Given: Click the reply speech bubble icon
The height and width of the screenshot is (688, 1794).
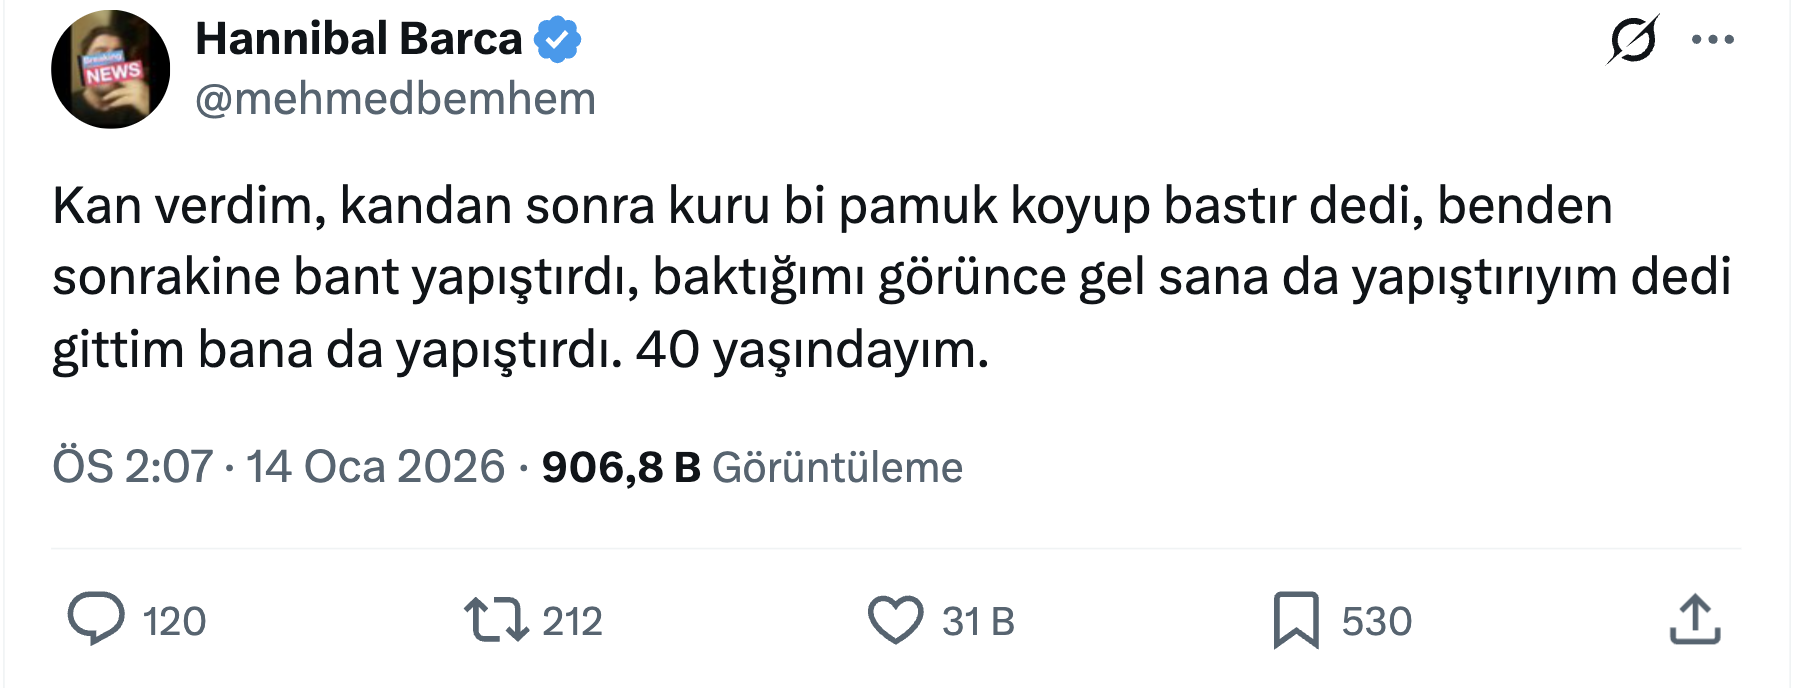Looking at the screenshot, I should pyautogui.click(x=96, y=619).
